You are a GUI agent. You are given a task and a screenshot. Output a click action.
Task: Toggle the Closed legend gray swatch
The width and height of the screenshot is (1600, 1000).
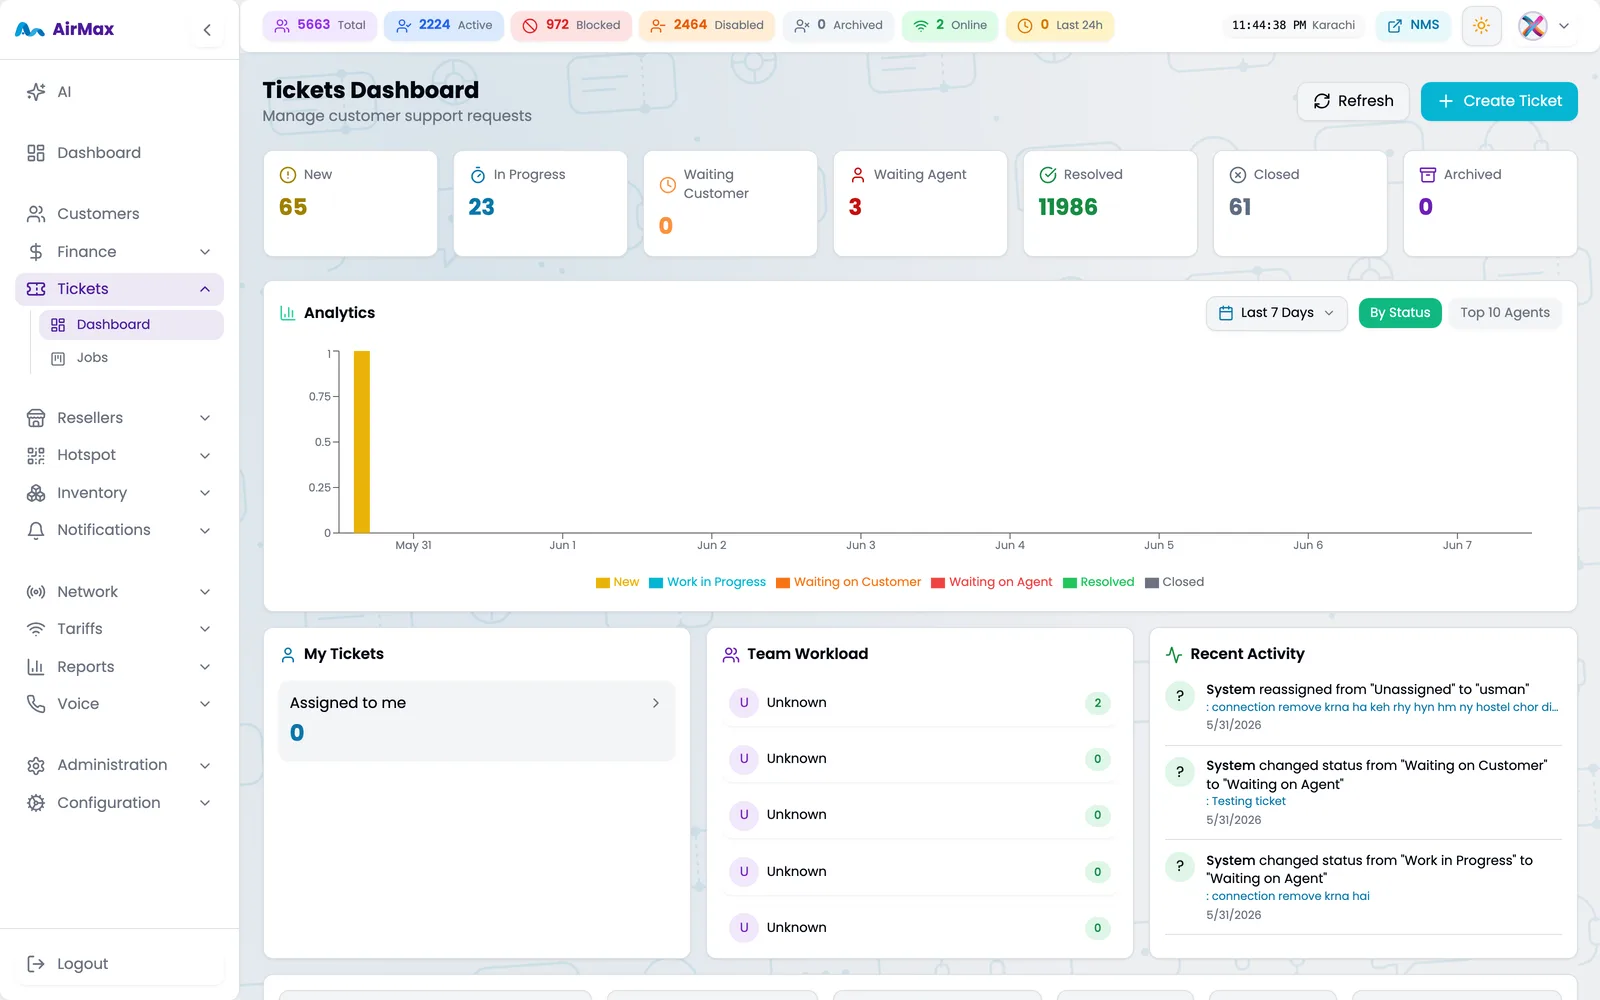(x=1151, y=583)
